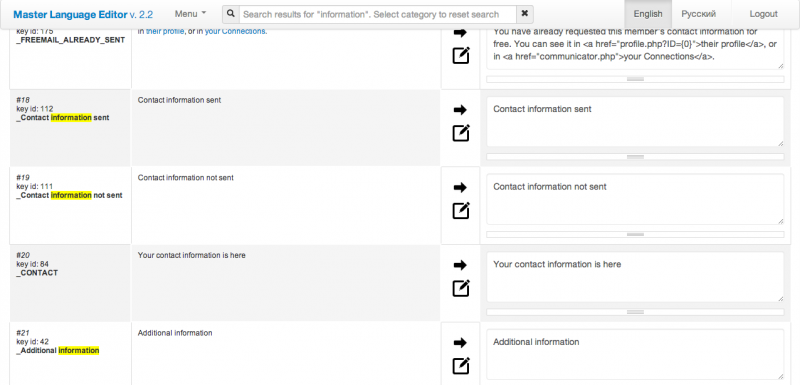800x385 pixels.
Task: Click key name '_FREEMAIL_ALREADY_SENT'
Action: [x=70, y=40]
